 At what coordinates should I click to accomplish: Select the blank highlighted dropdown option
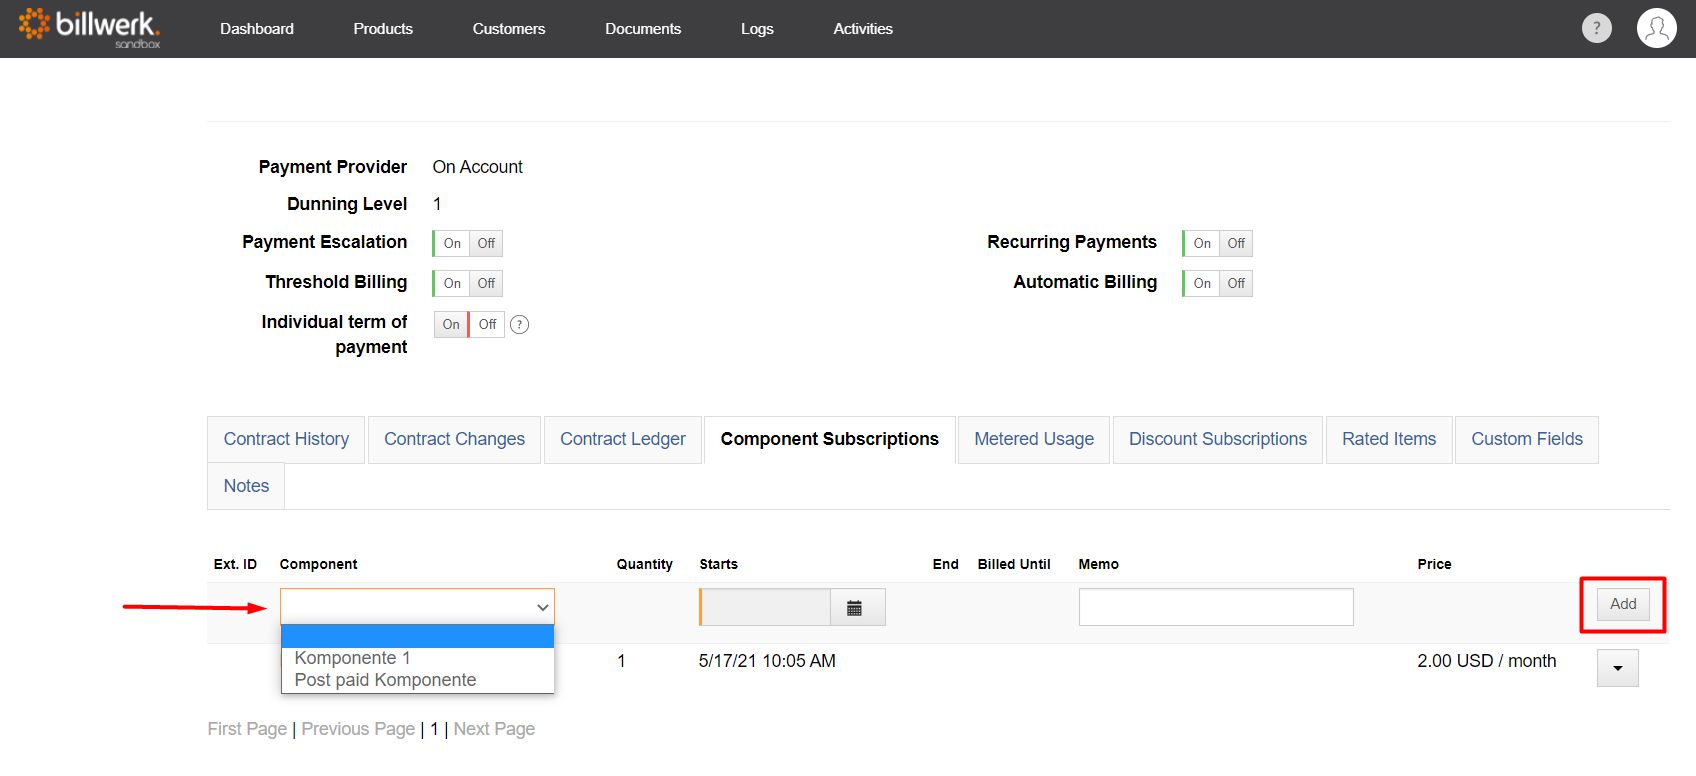[417, 637]
